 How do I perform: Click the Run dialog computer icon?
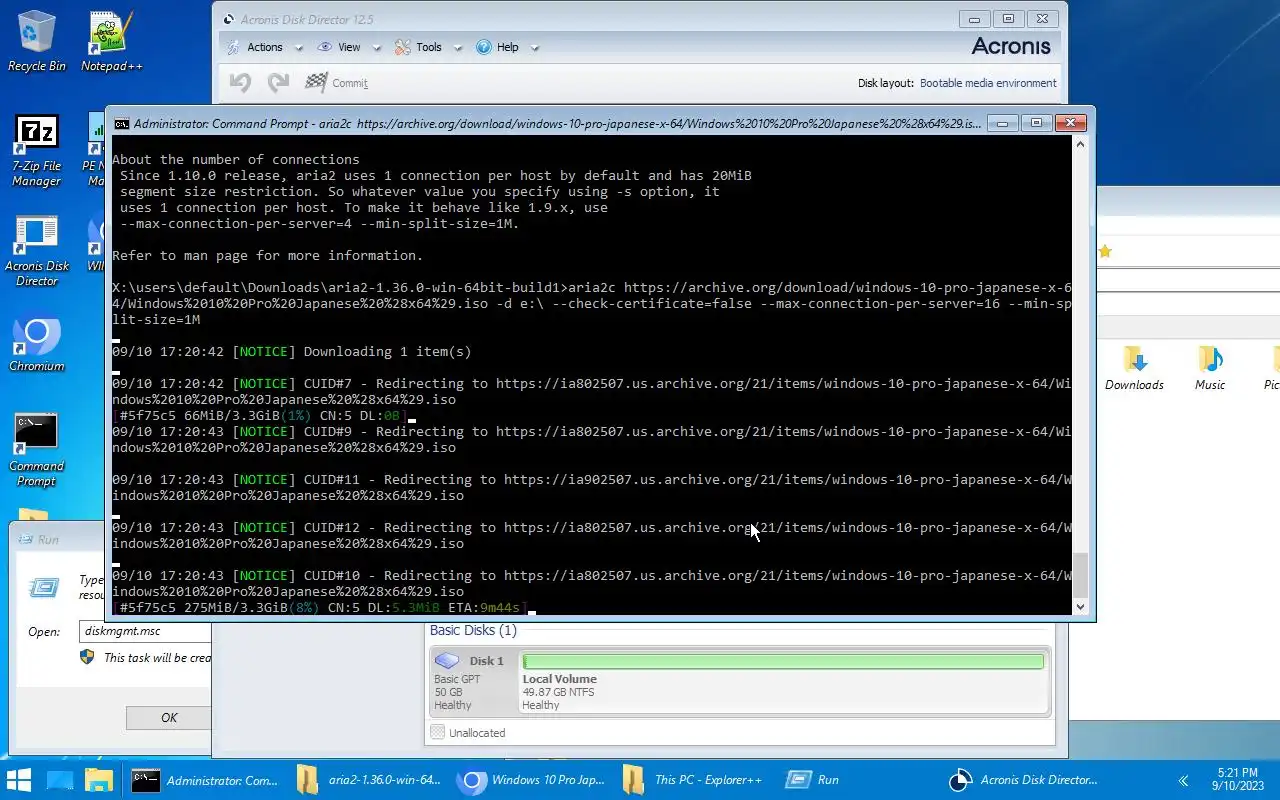(x=44, y=588)
